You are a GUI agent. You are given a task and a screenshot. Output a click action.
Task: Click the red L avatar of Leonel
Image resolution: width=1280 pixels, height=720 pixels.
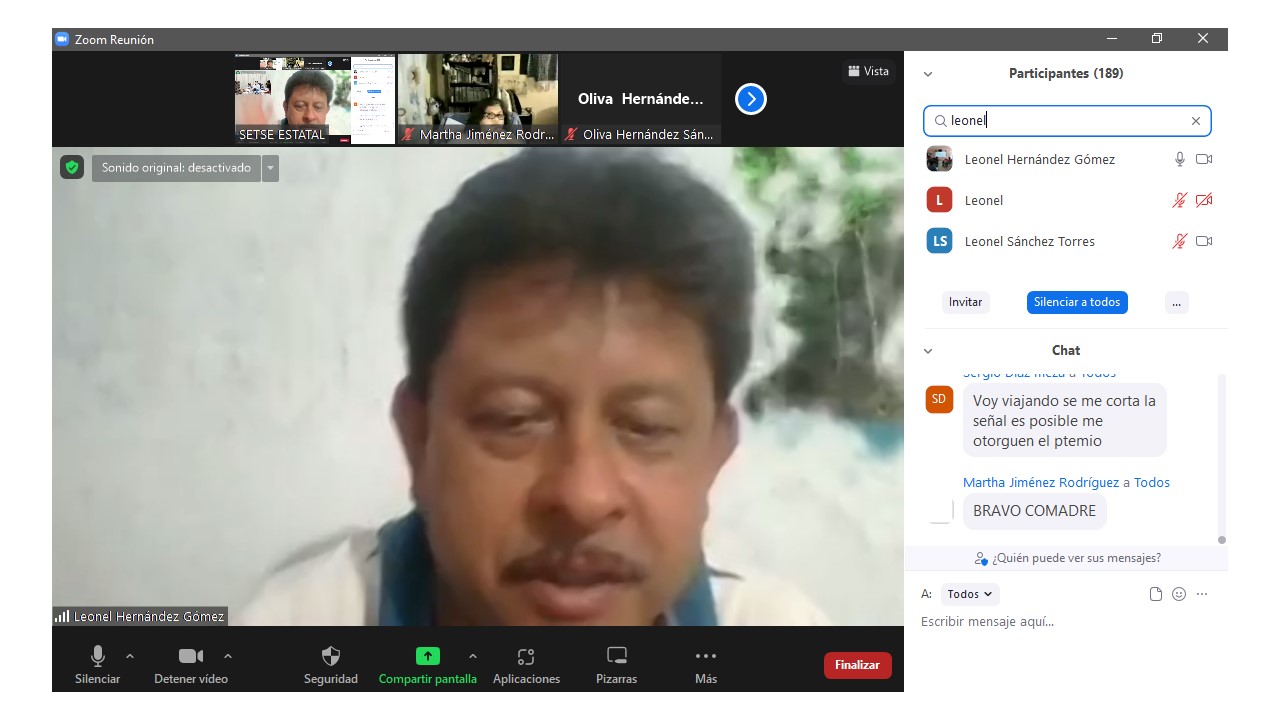pyautogui.click(x=939, y=200)
